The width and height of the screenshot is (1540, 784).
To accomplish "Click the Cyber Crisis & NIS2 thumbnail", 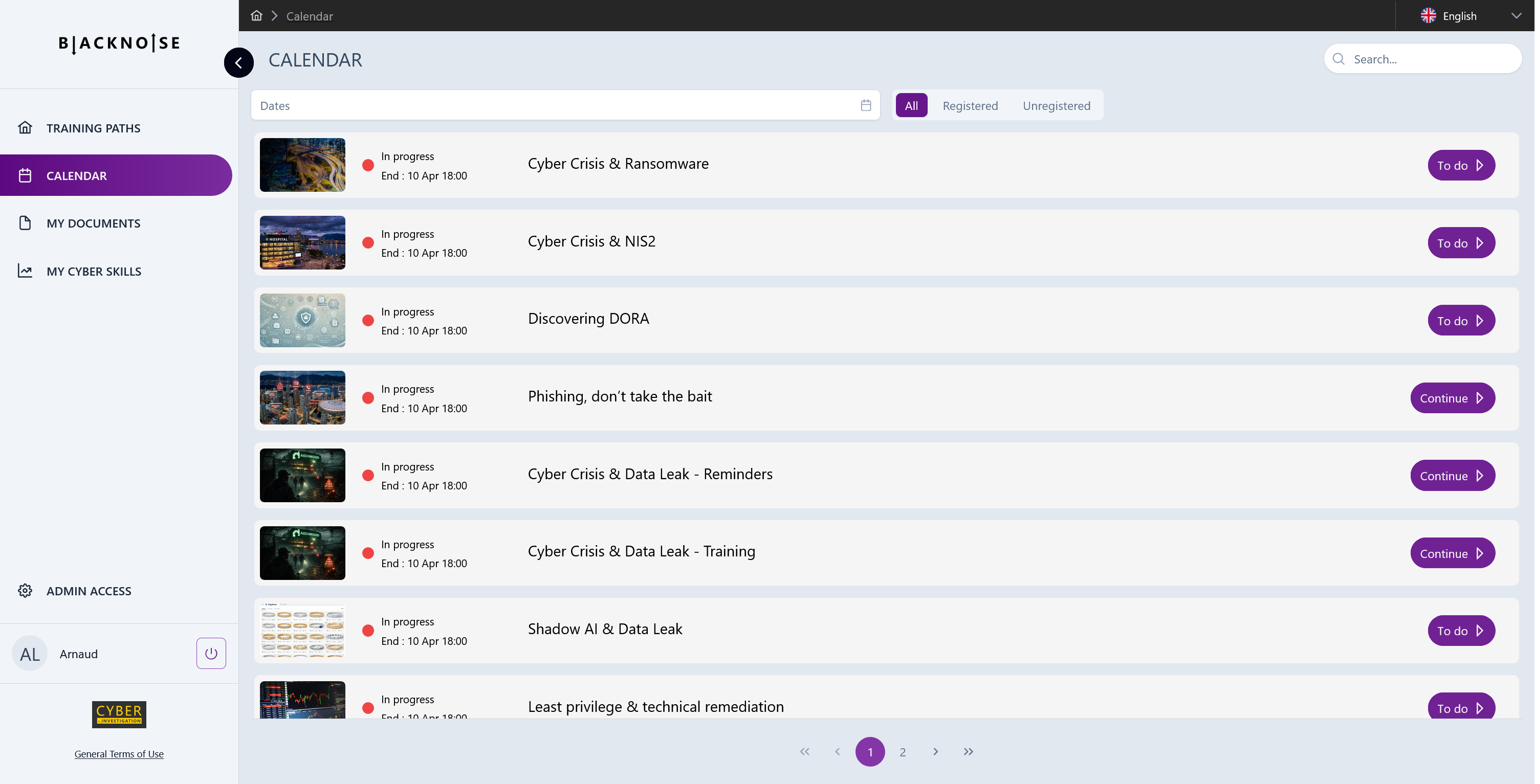I will [302, 243].
